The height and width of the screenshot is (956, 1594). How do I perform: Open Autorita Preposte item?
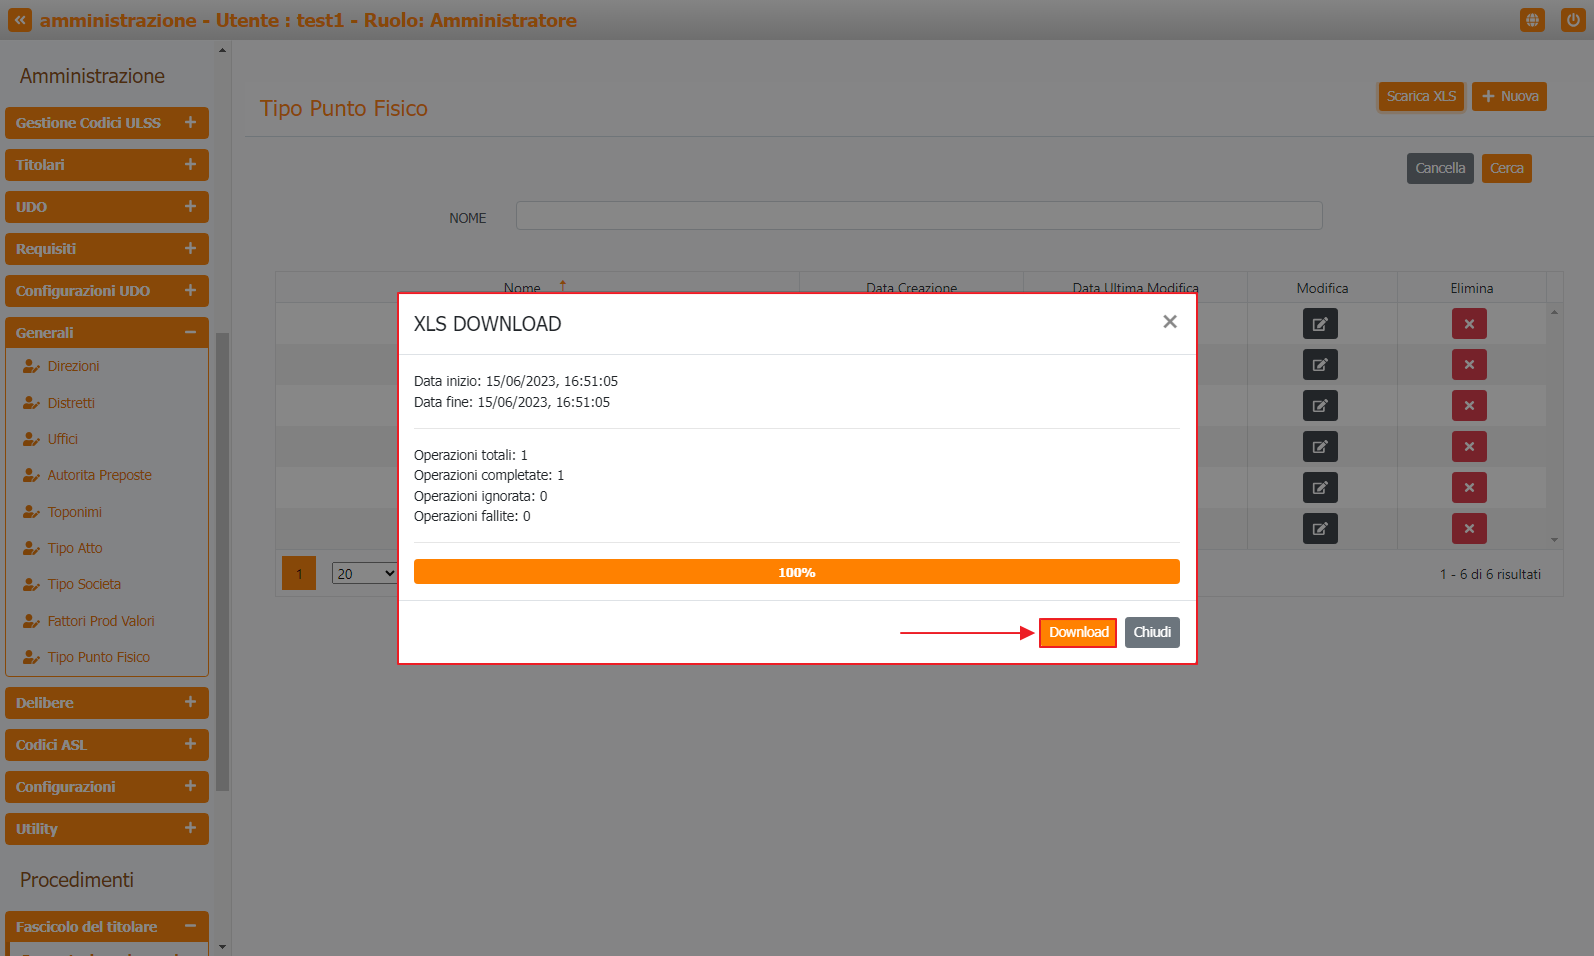pyautogui.click(x=100, y=475)
